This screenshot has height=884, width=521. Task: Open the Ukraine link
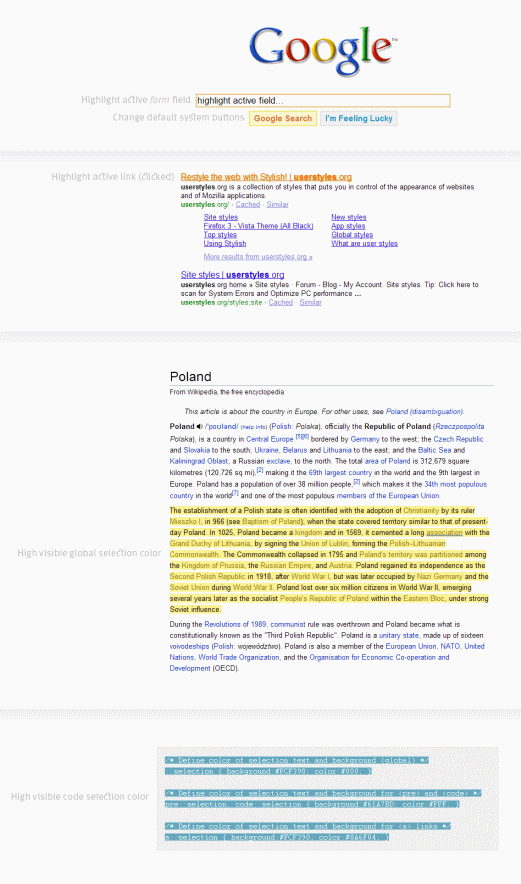pyautogui.click(x=266, y=450)
